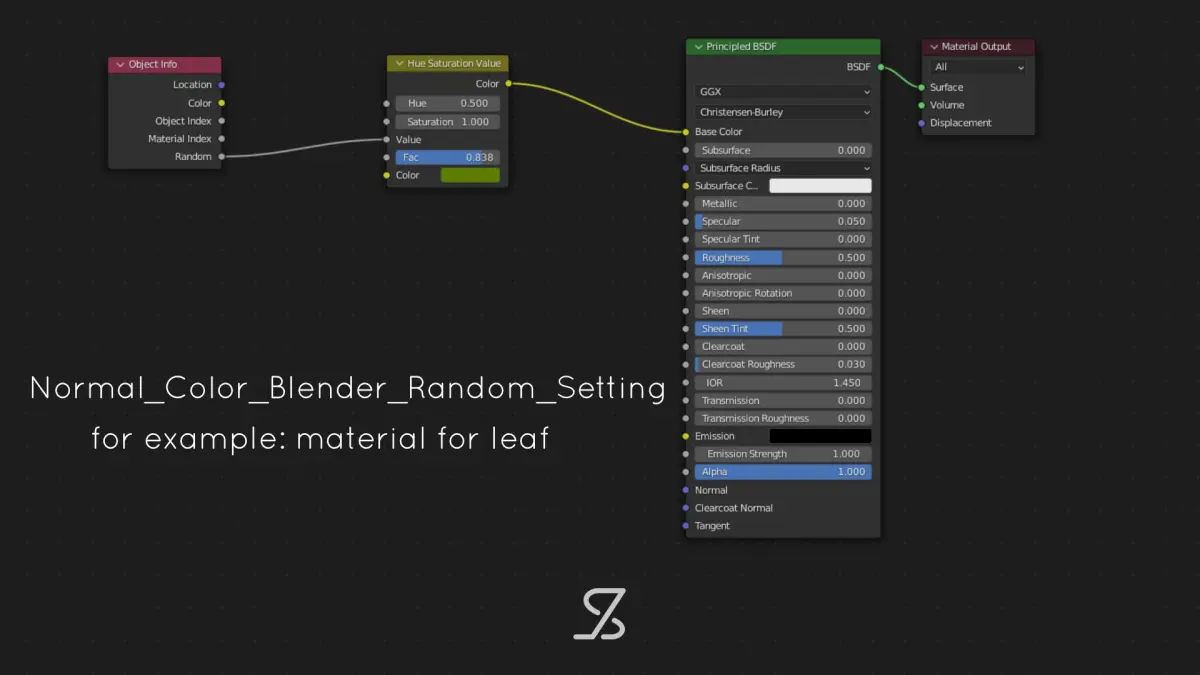Click the Sheen value field

pos(783,311)
